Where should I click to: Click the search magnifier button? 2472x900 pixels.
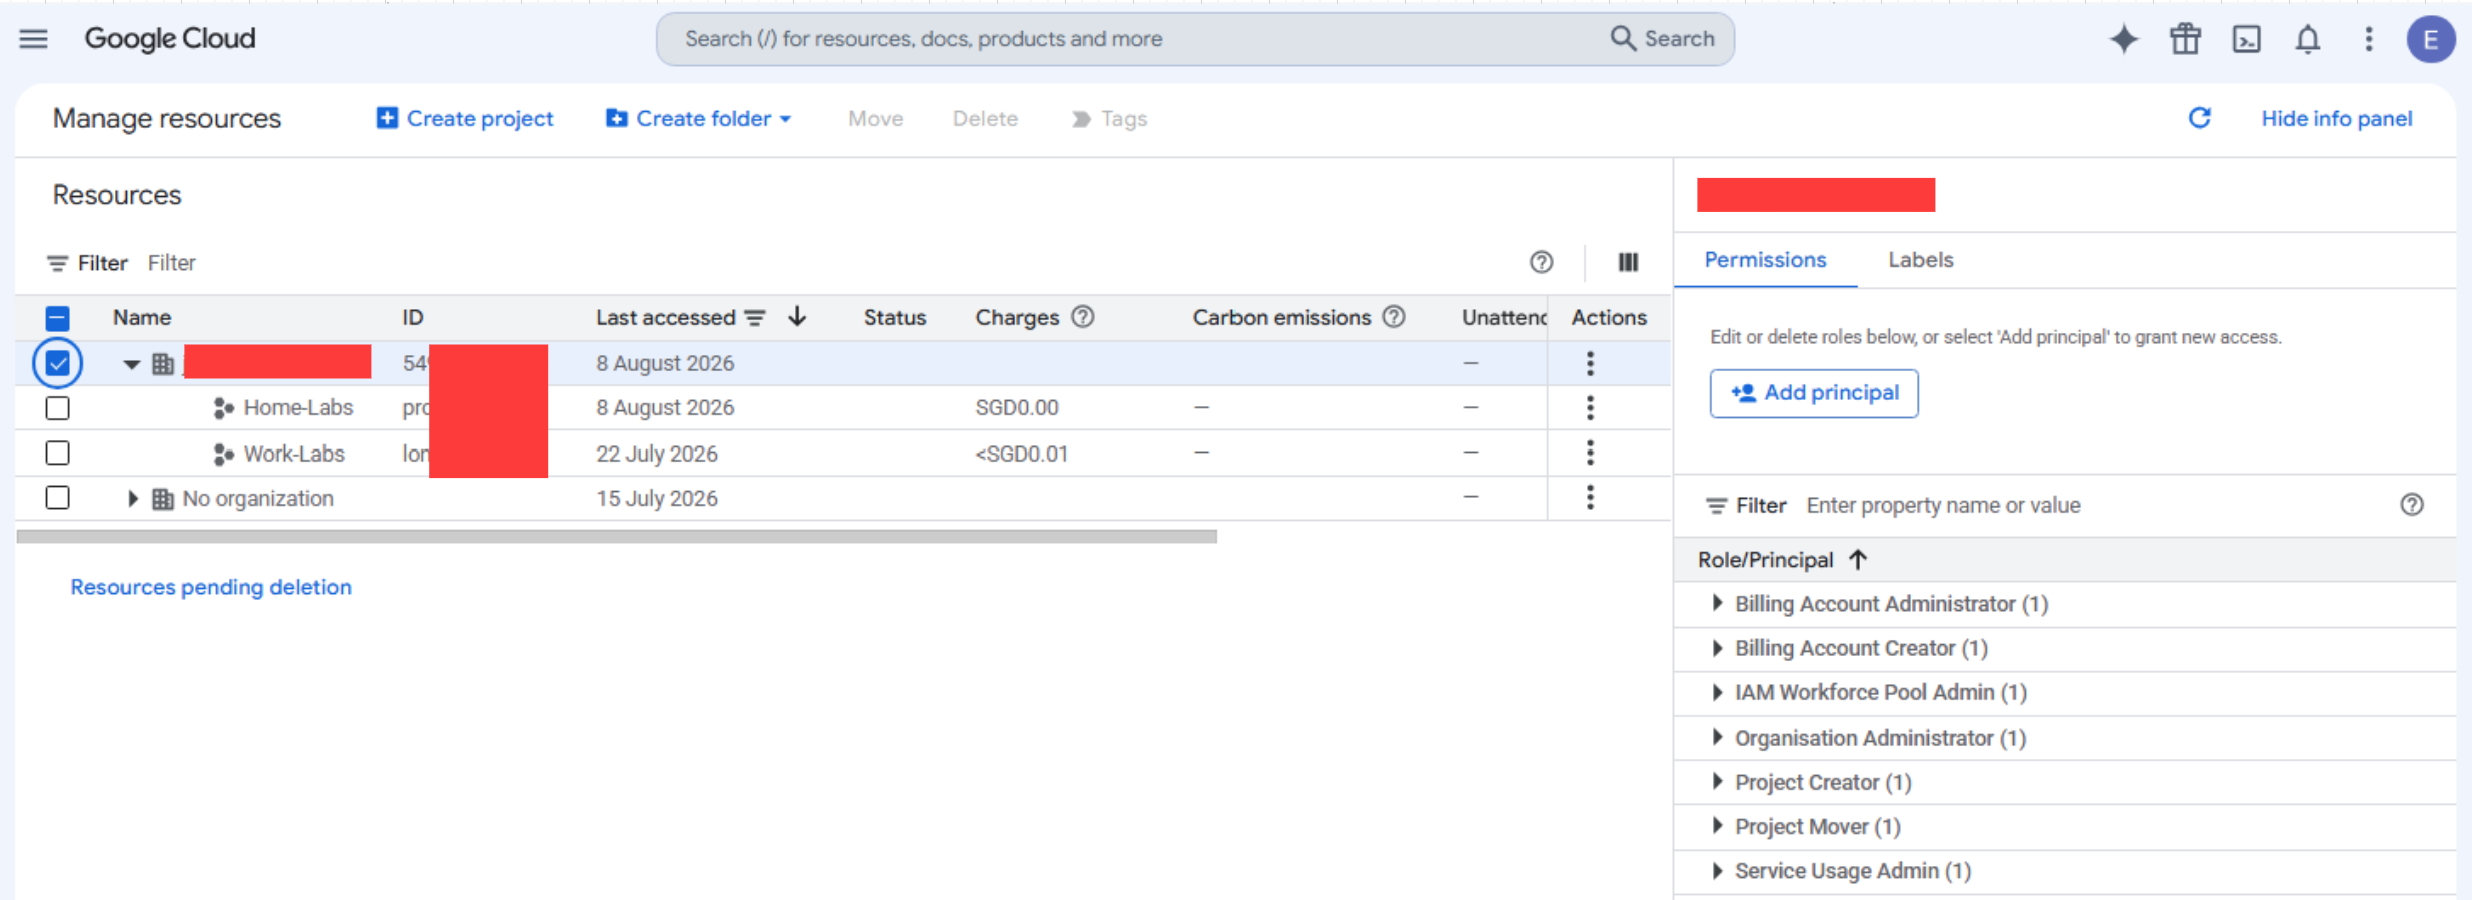coord(1662,39)
